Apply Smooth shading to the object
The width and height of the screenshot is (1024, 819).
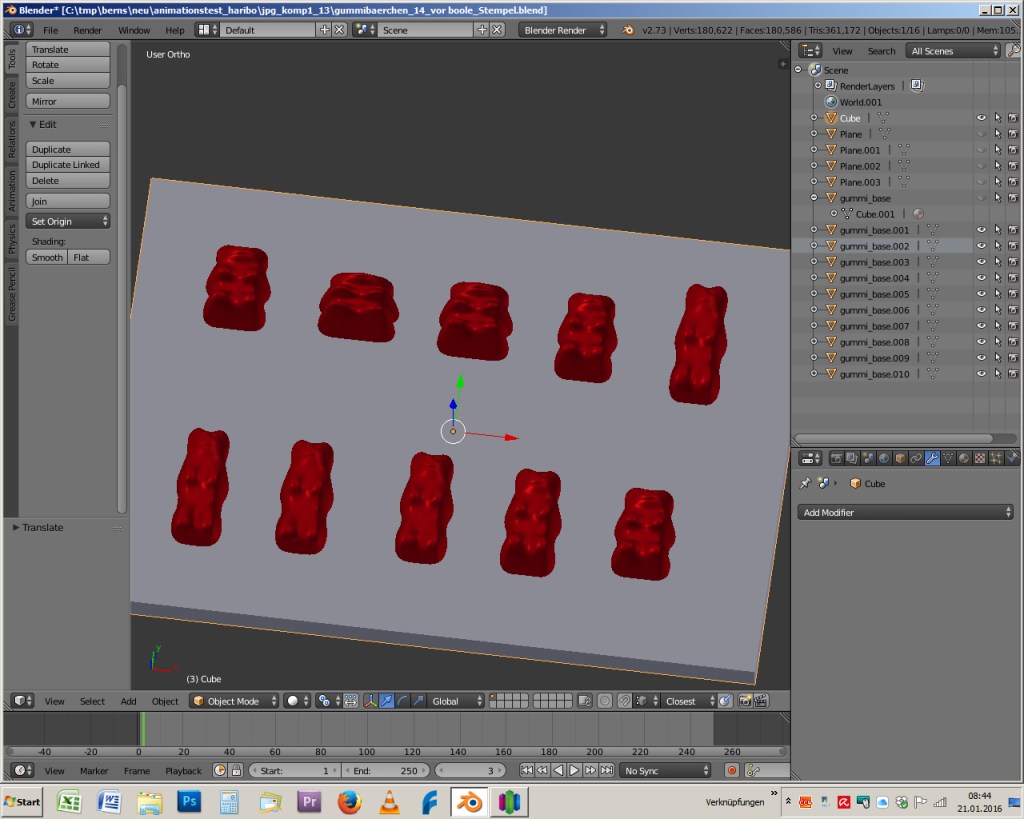(x=47, y=257)
